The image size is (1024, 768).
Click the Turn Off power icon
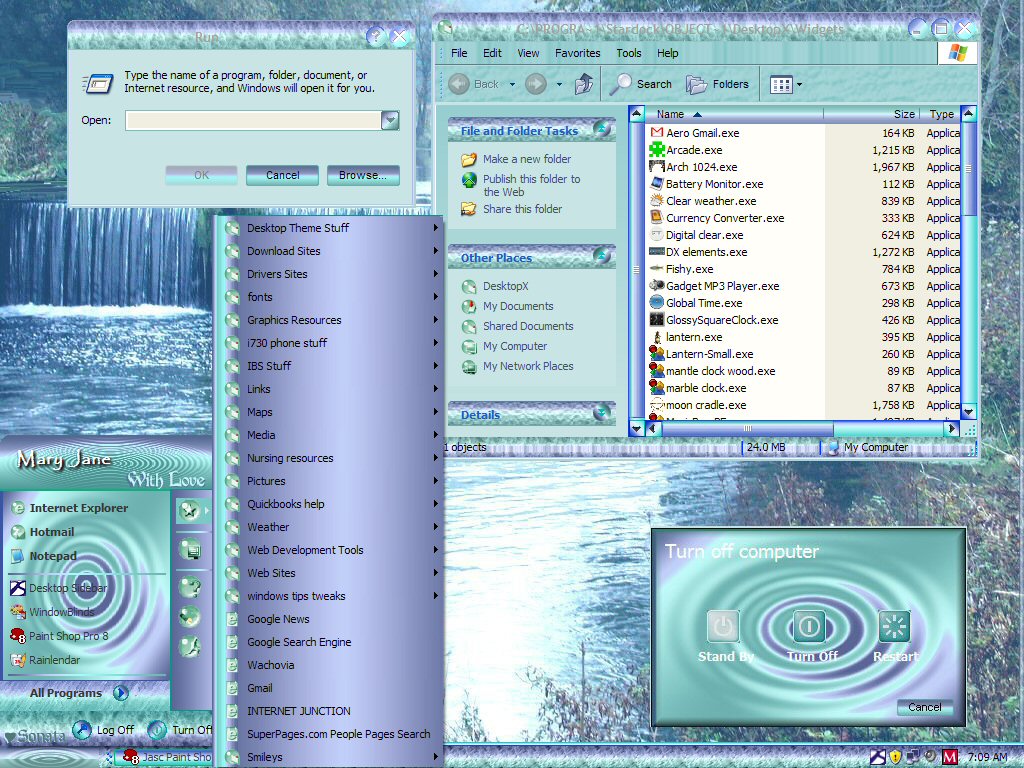[x=808, y=627]
